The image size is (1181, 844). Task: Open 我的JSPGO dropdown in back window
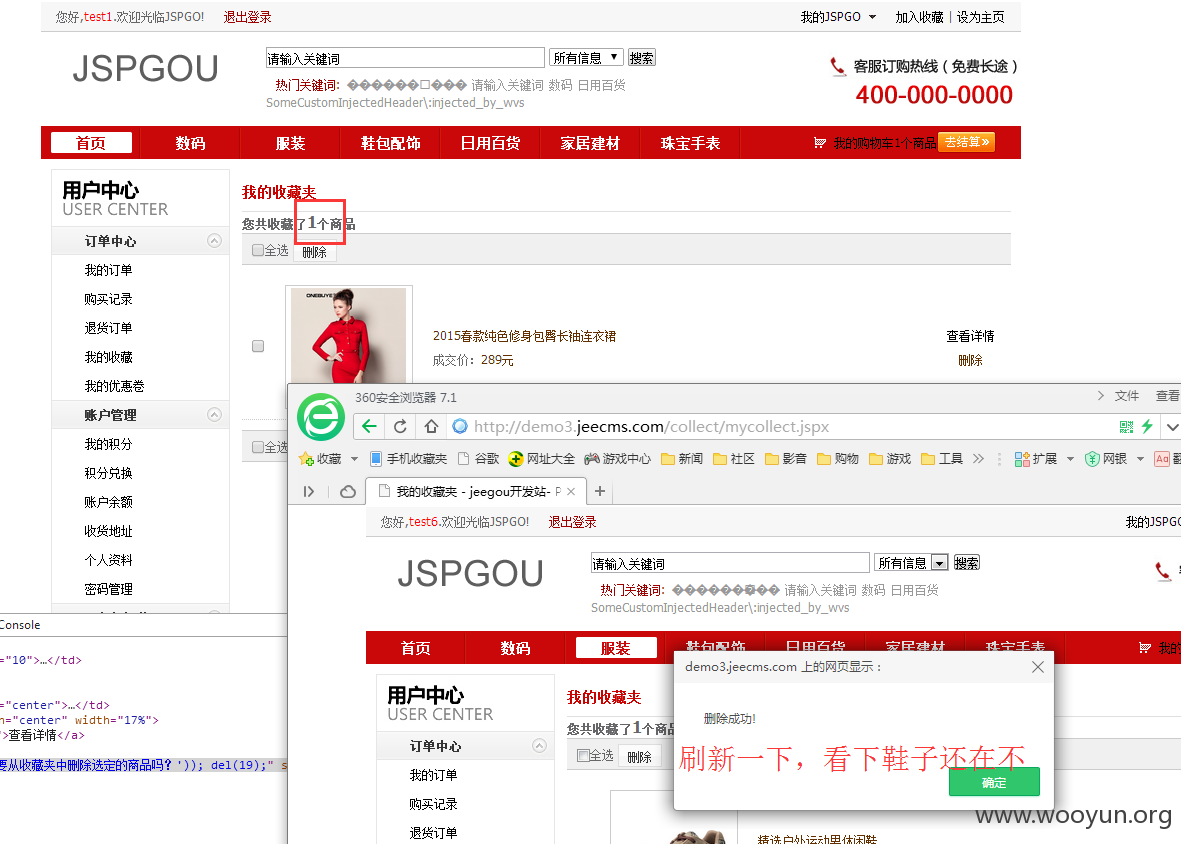pyautogui.click(x=838, y=17)
